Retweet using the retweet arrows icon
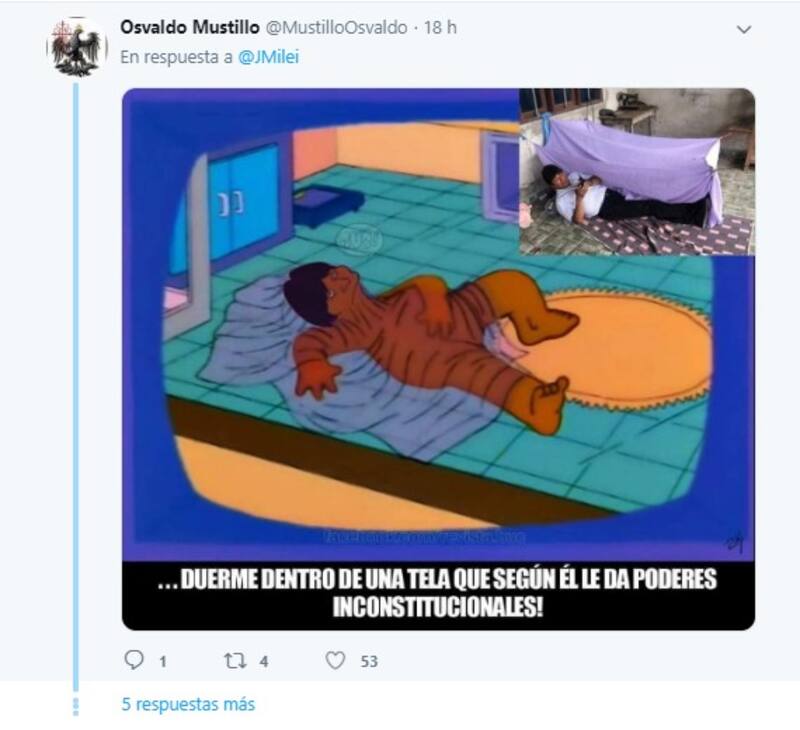Viewport: 800px width, 730px height. [236, 661]
